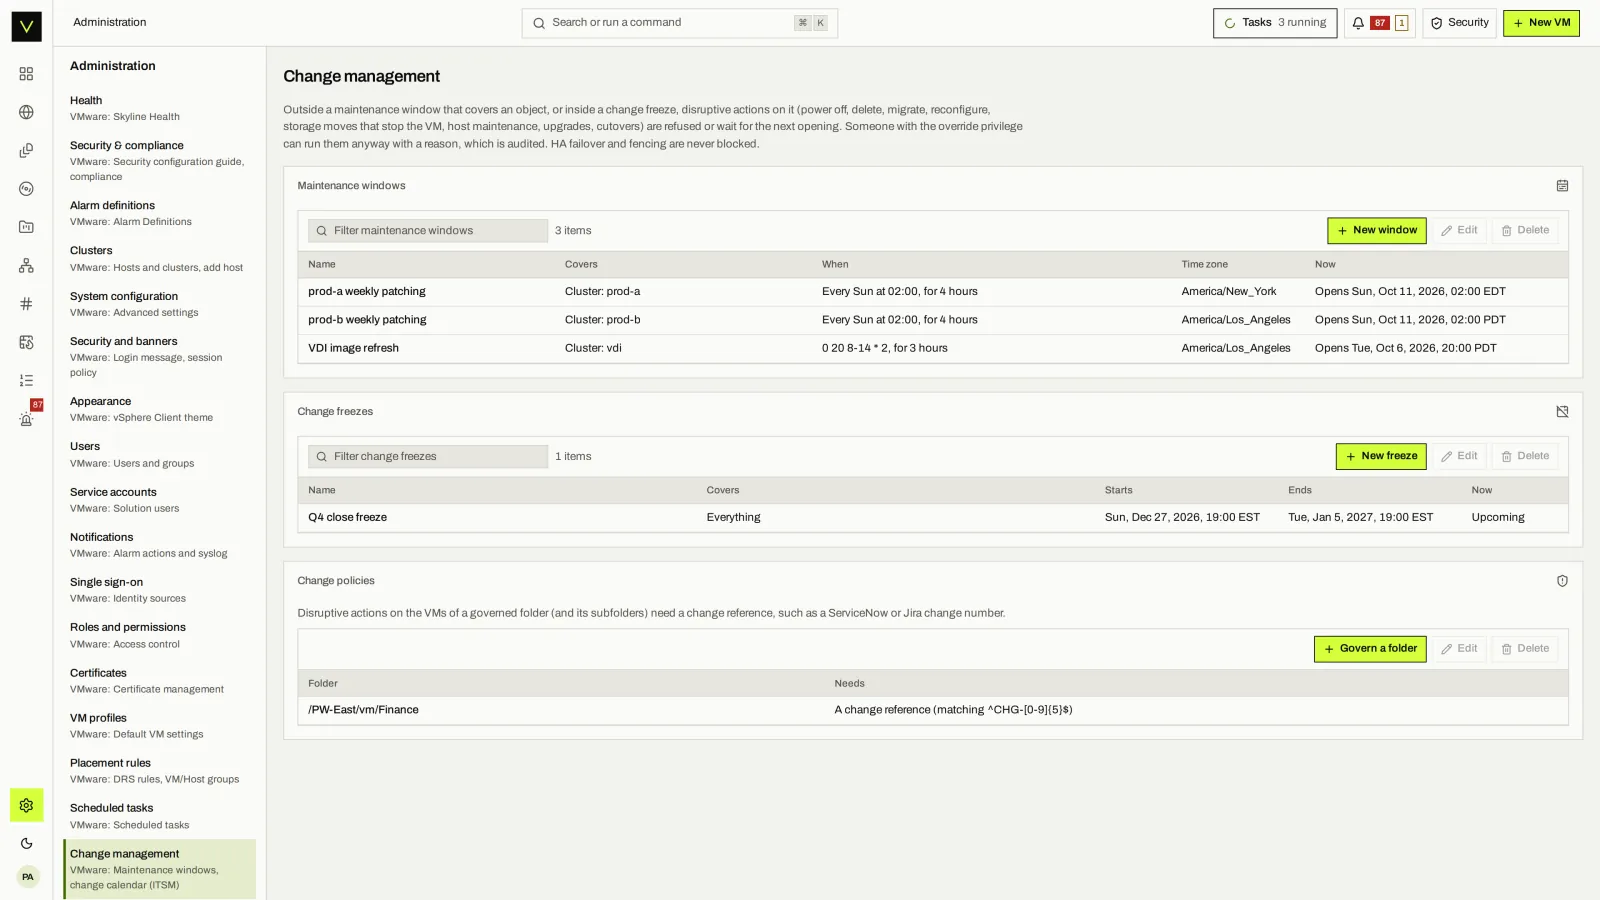The image size is (1600, 900).
Task: Click the hash tags icon in sidebar
Action: point(26,304)
